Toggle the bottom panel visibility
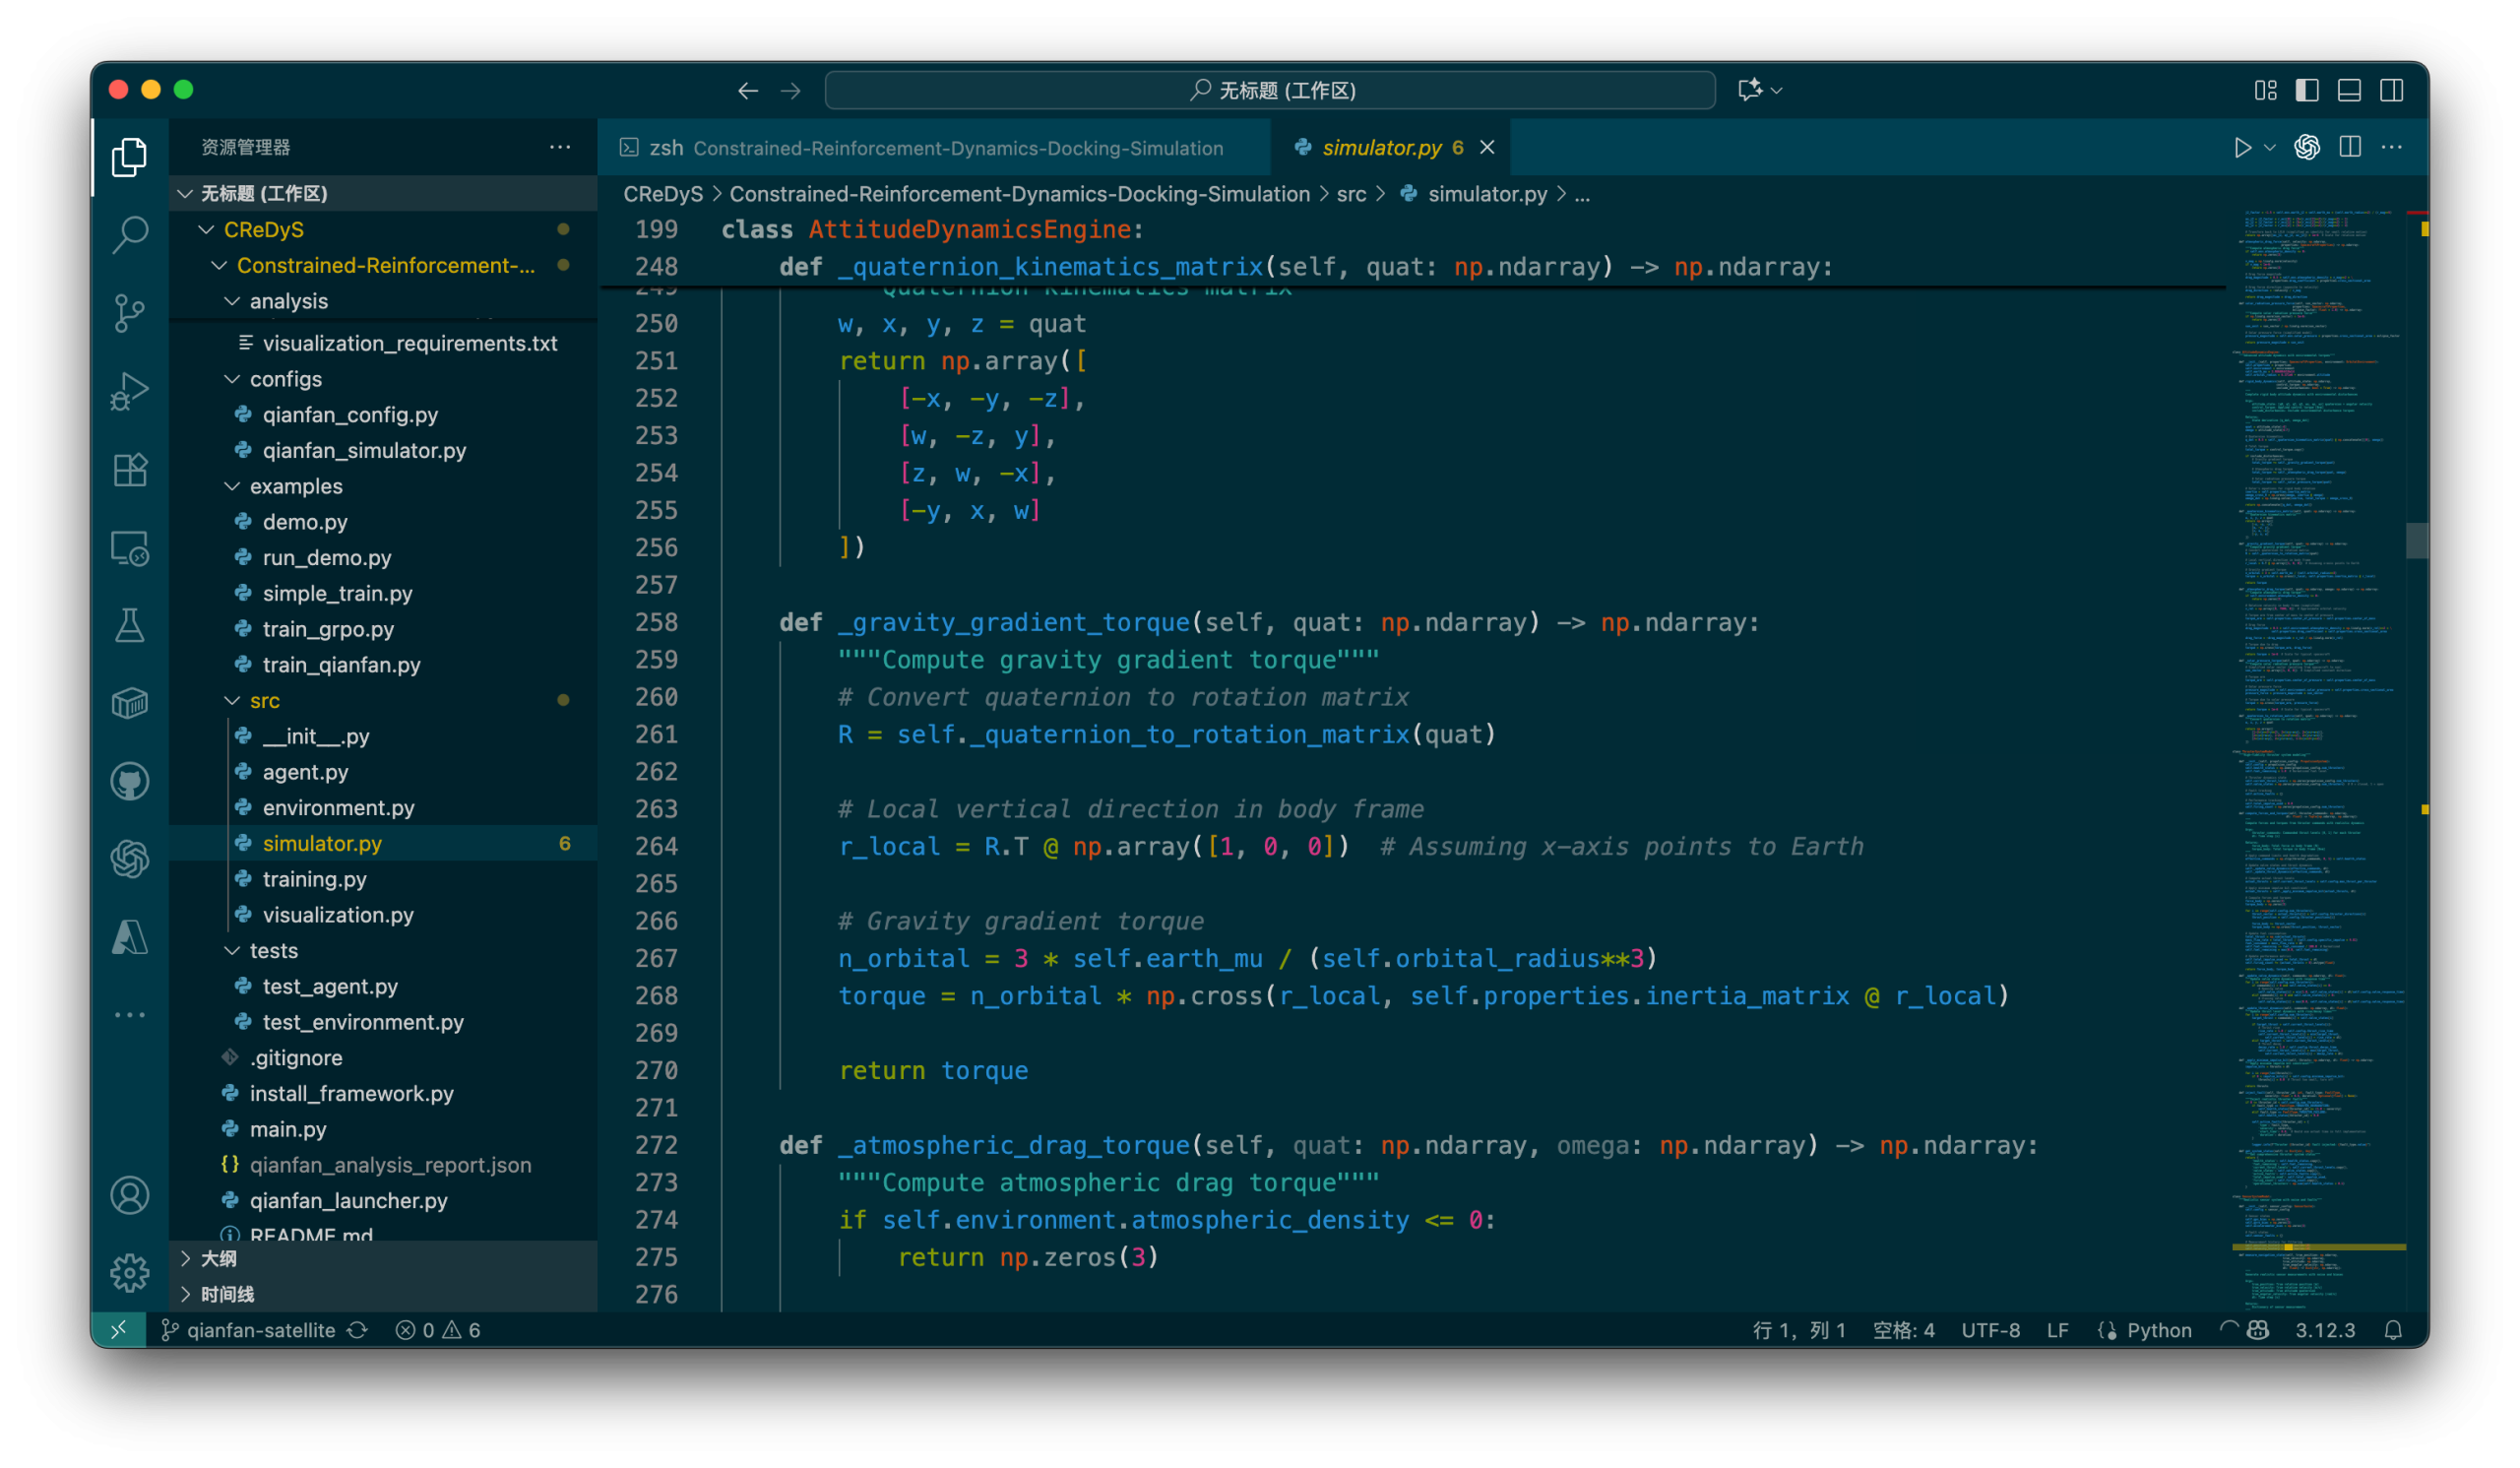2520x1468 pixels. [2349, 90]
